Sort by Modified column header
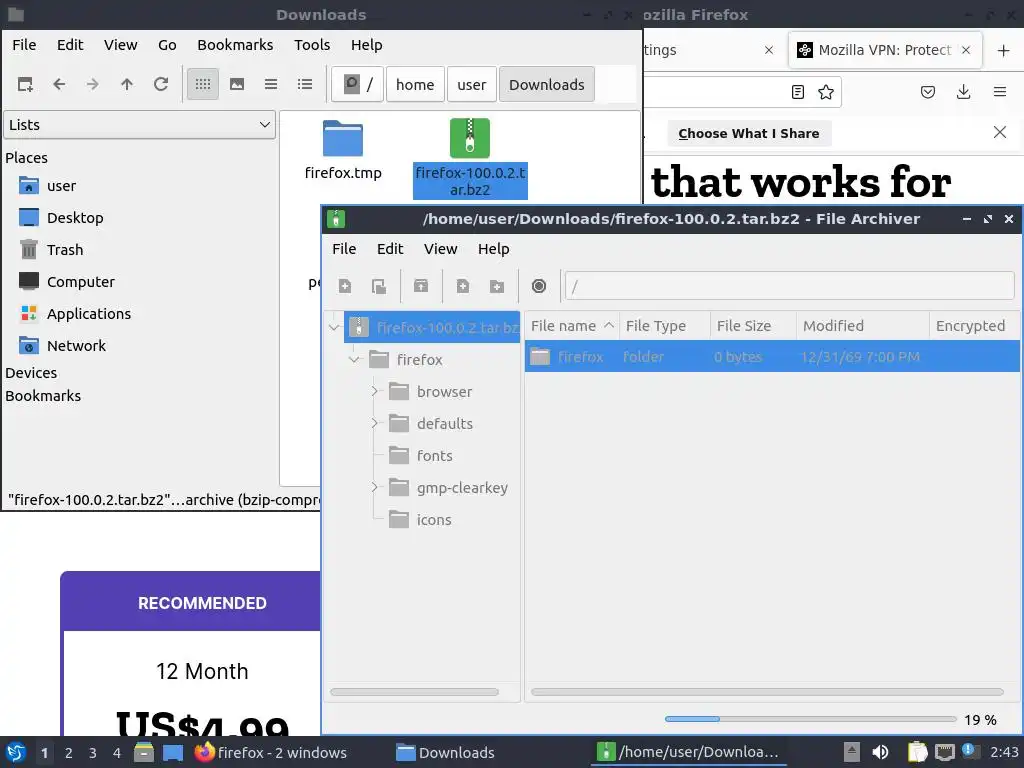 point(863,326)
